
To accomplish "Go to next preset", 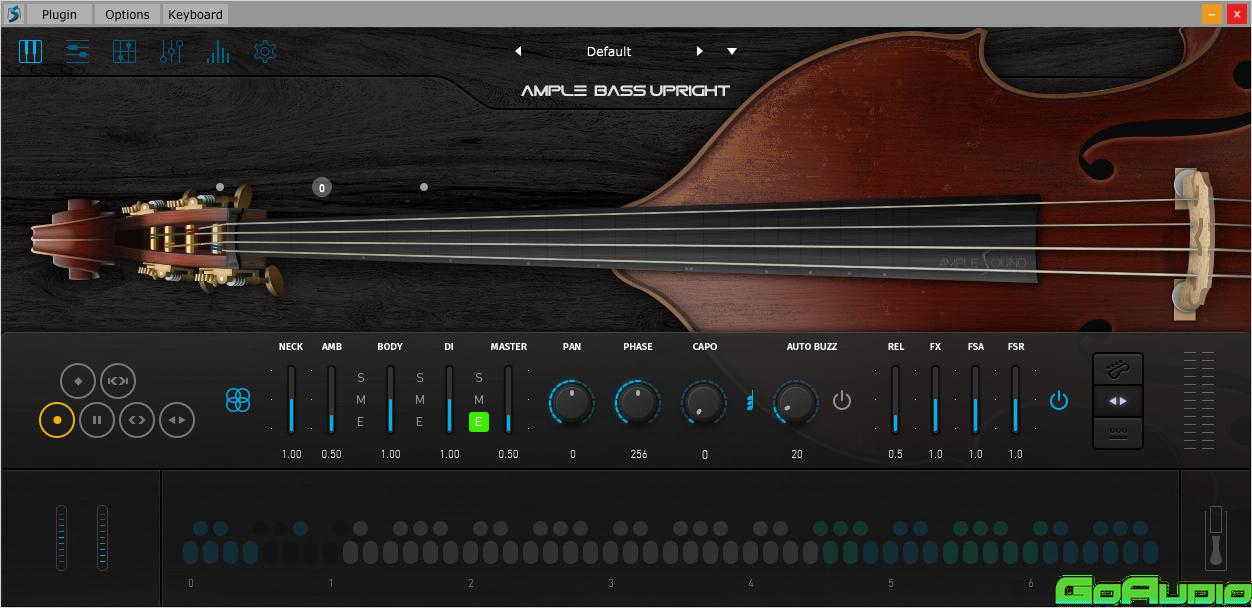I will (x=699, y=51).
